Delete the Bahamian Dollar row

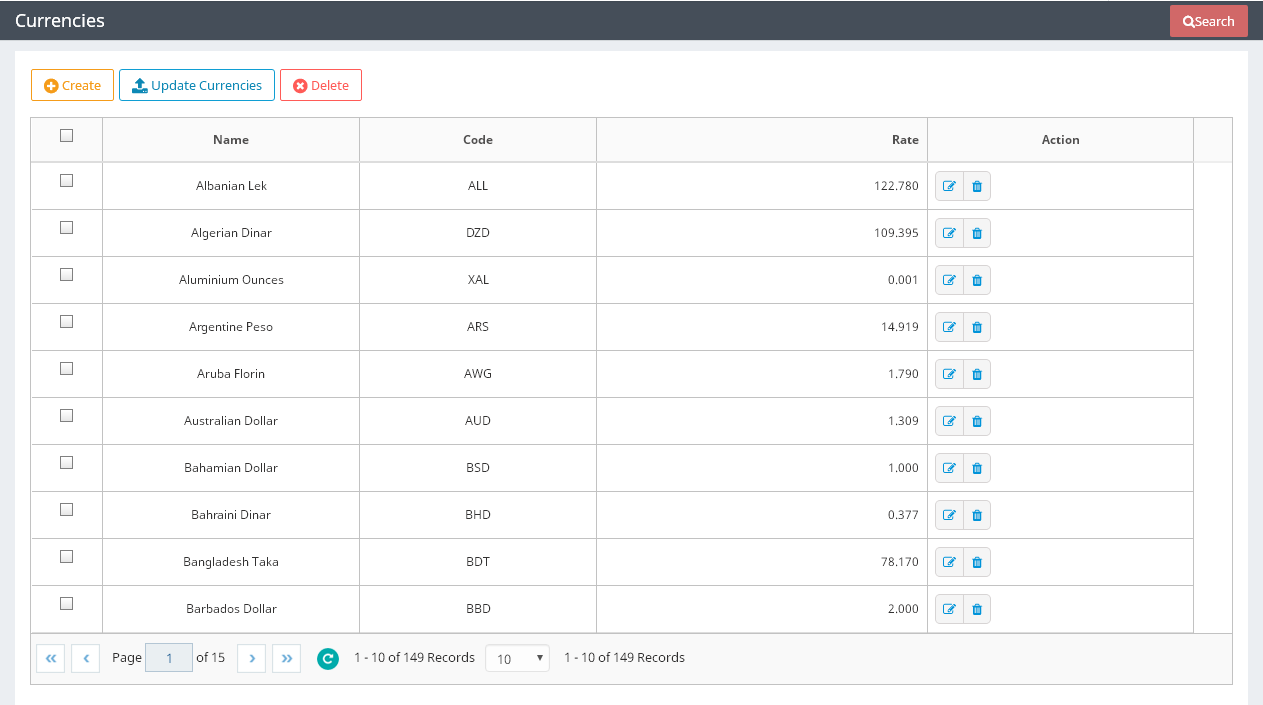click(977, 468)
